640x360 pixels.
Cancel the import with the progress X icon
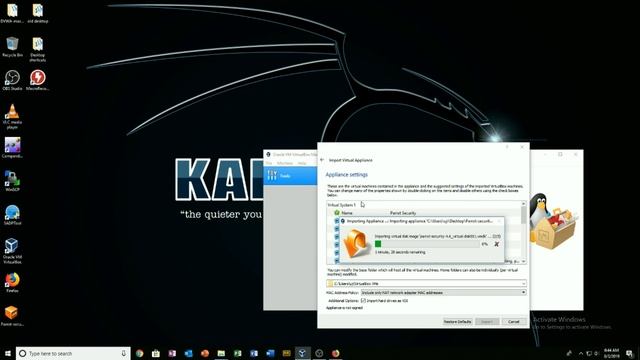496,244
